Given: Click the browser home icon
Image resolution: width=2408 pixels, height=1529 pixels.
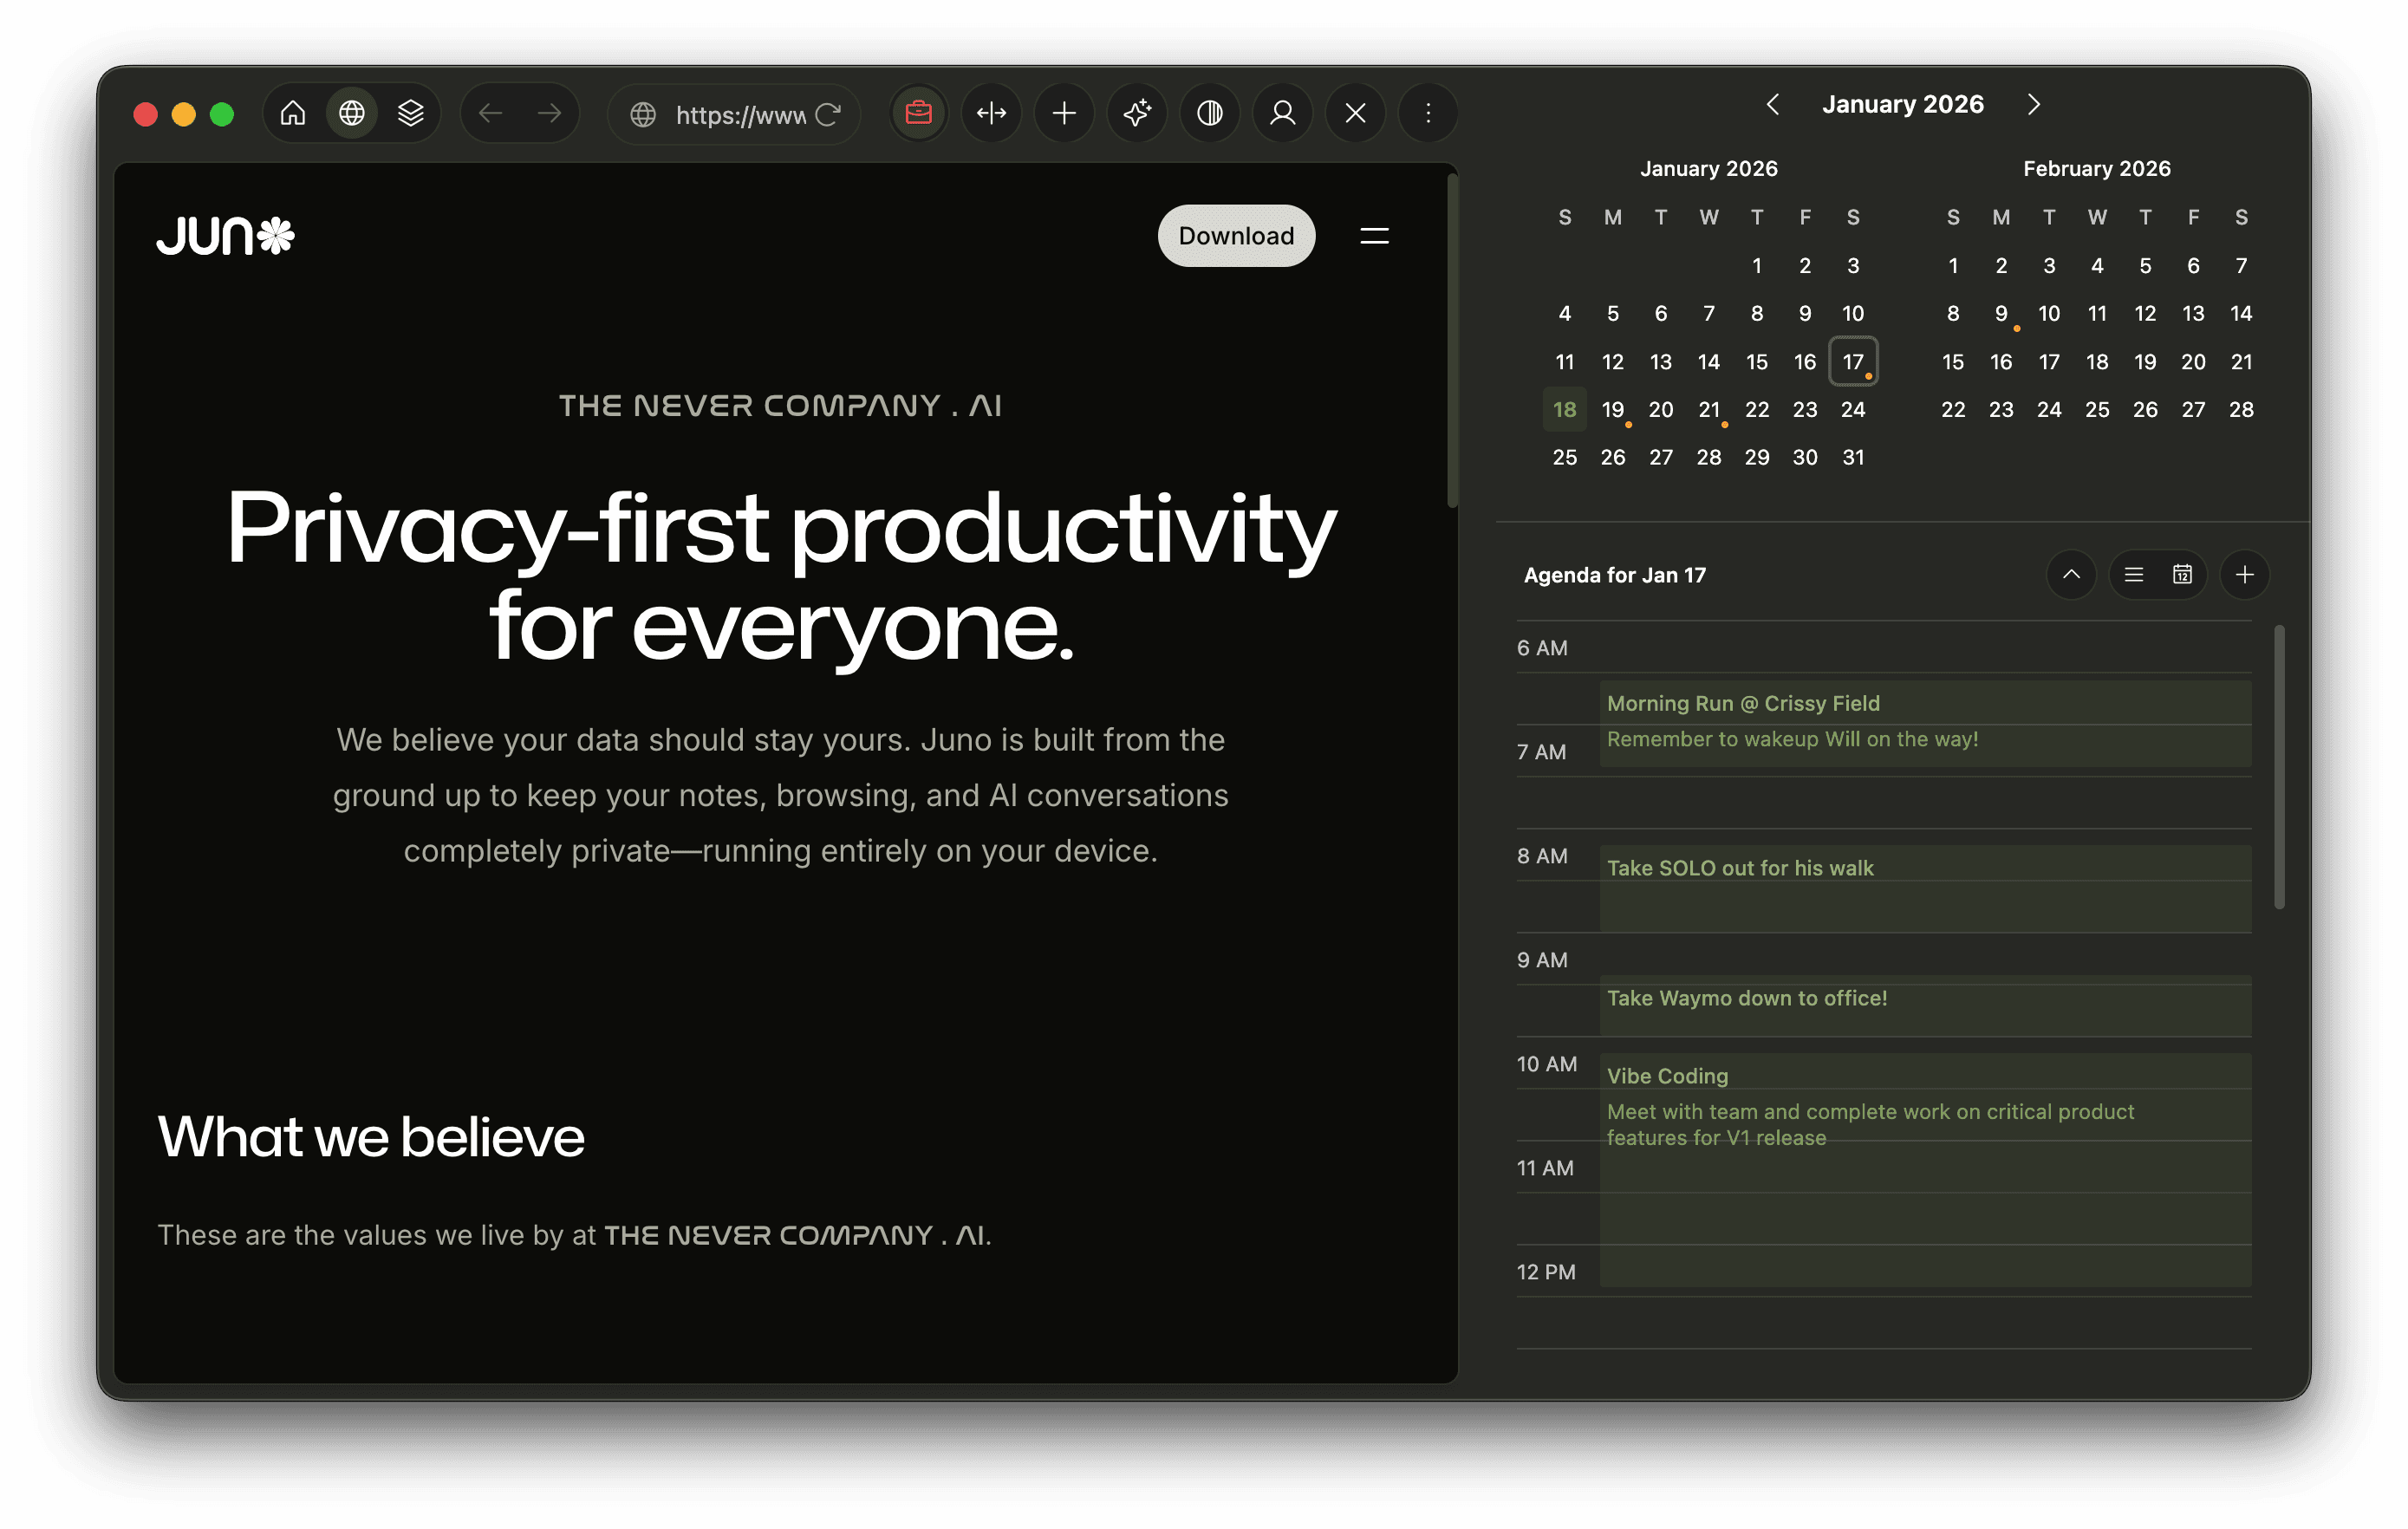Looking at the screenshot, I should click(x=293, y=113).
